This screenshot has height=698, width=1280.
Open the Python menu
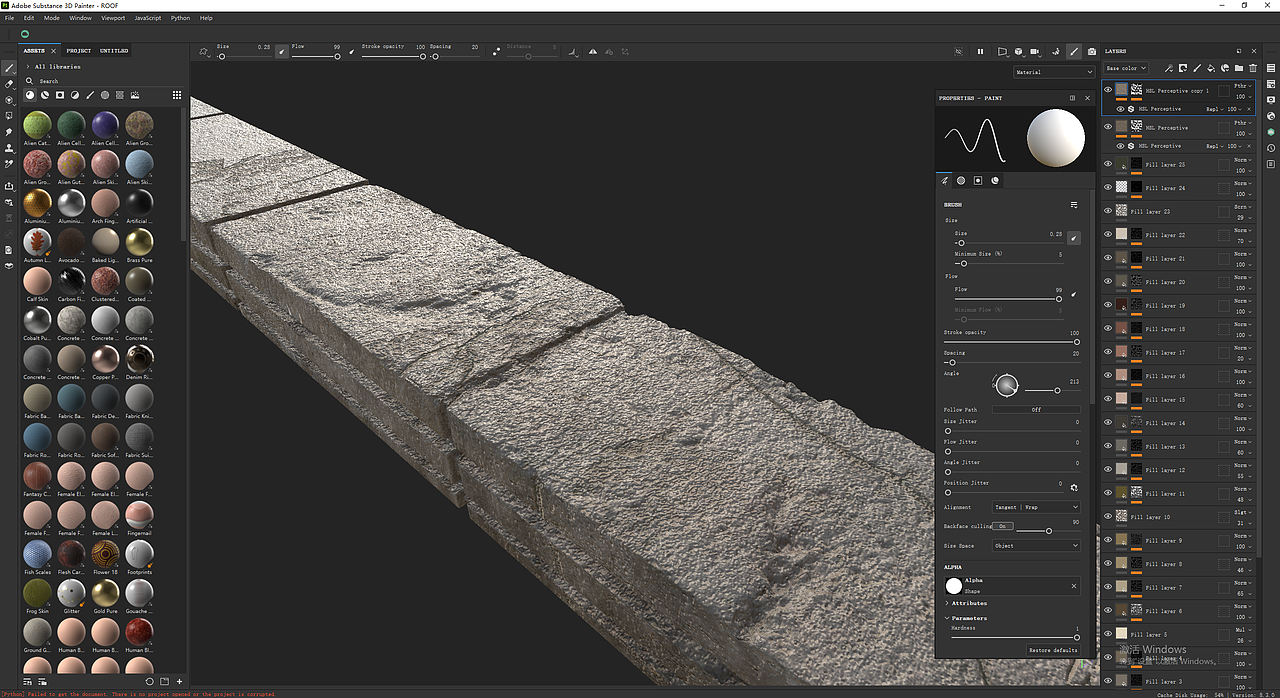[180, 18]
